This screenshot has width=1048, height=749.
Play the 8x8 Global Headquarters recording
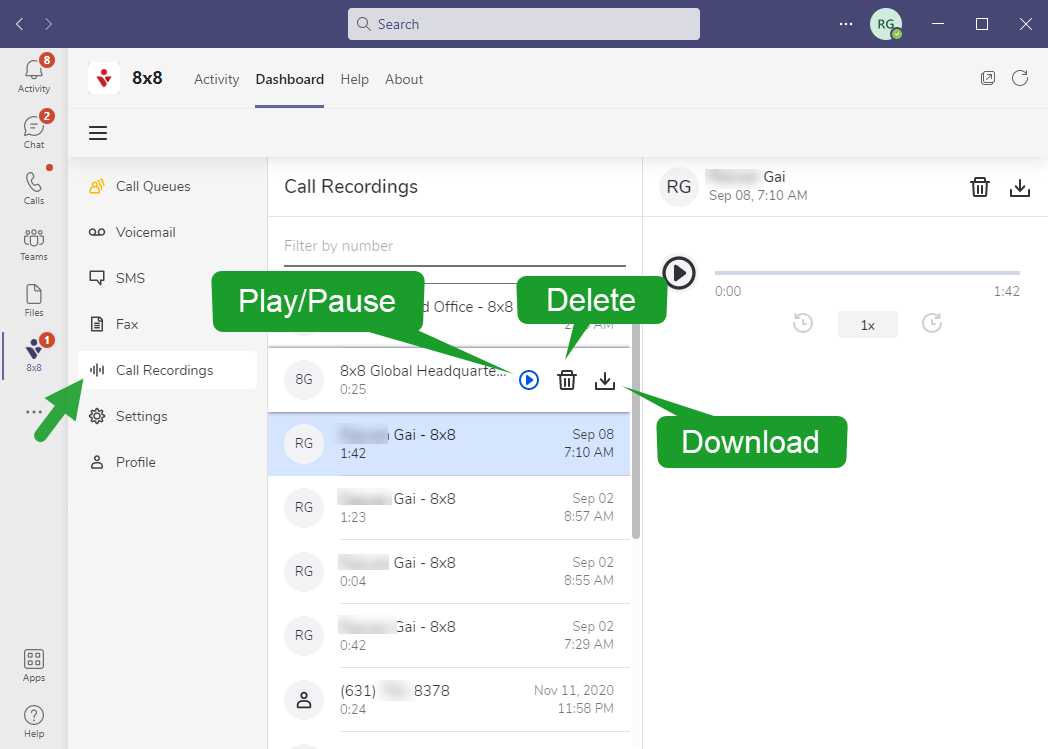[529, 380]
